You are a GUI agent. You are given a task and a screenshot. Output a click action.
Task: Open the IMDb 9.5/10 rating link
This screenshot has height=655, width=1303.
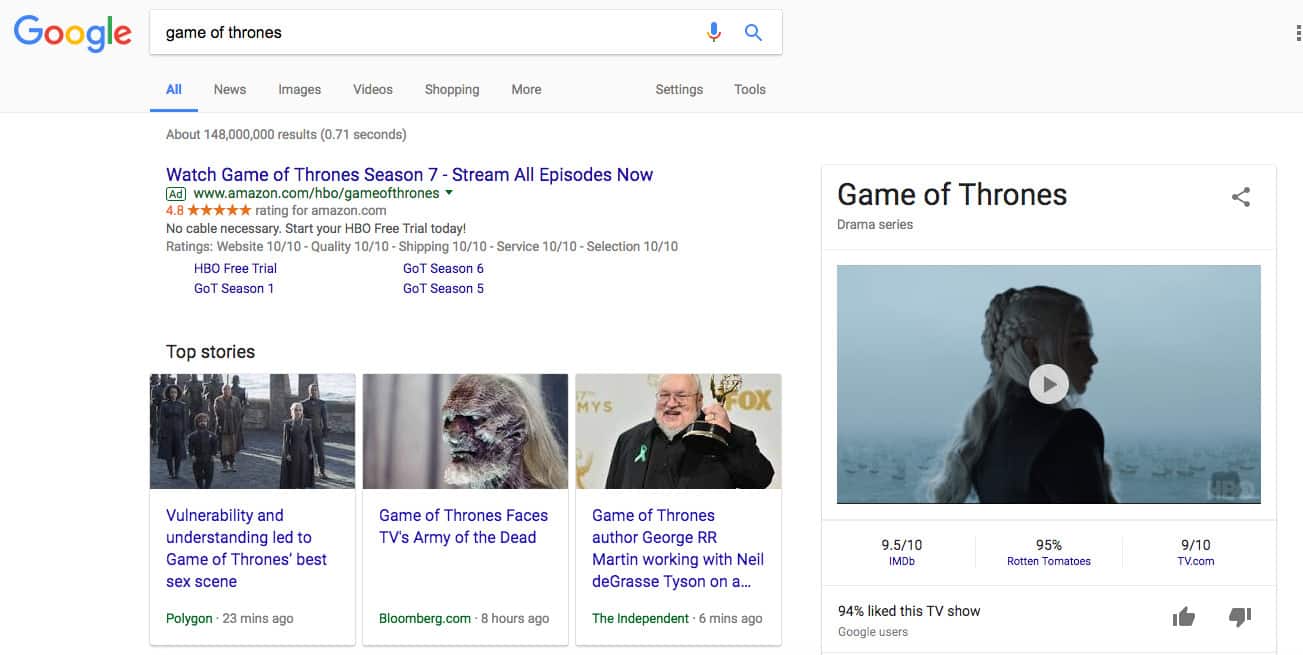click(902, 552)
